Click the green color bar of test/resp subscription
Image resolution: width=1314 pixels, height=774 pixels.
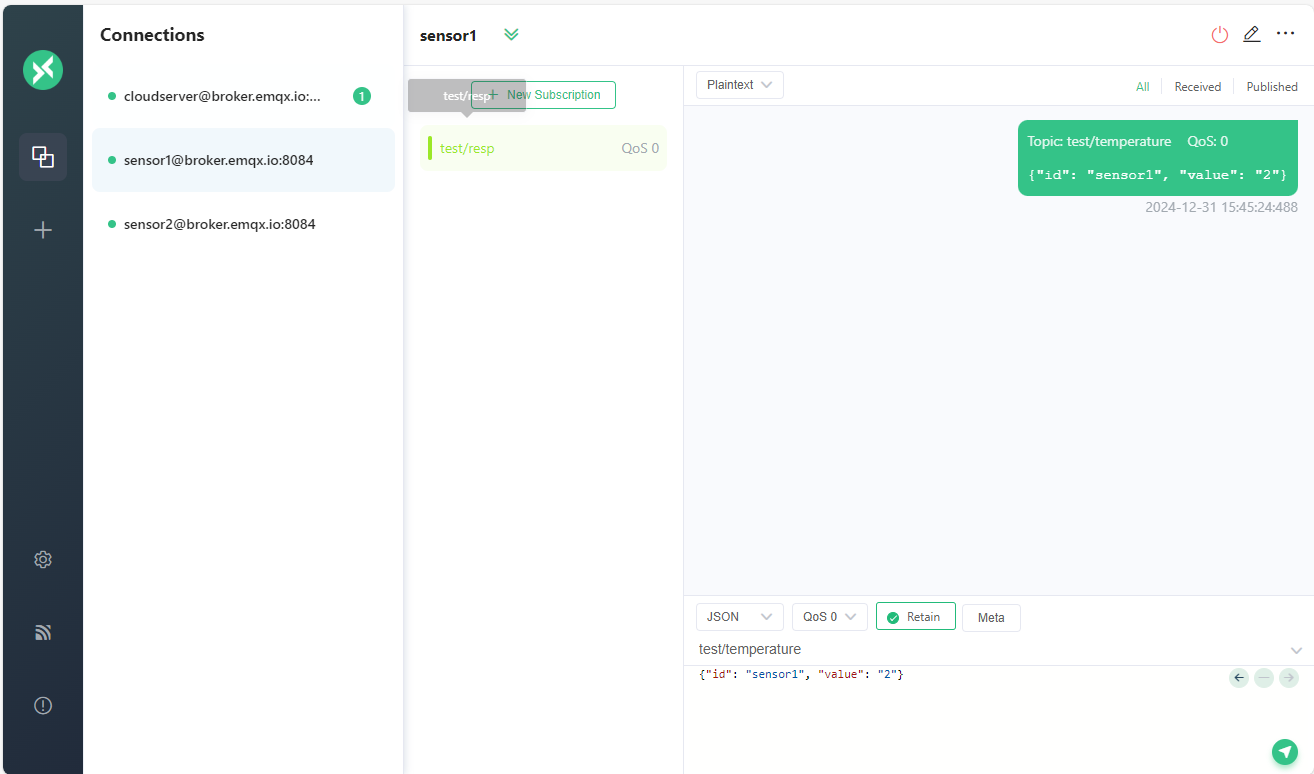[x=430, y=148]
